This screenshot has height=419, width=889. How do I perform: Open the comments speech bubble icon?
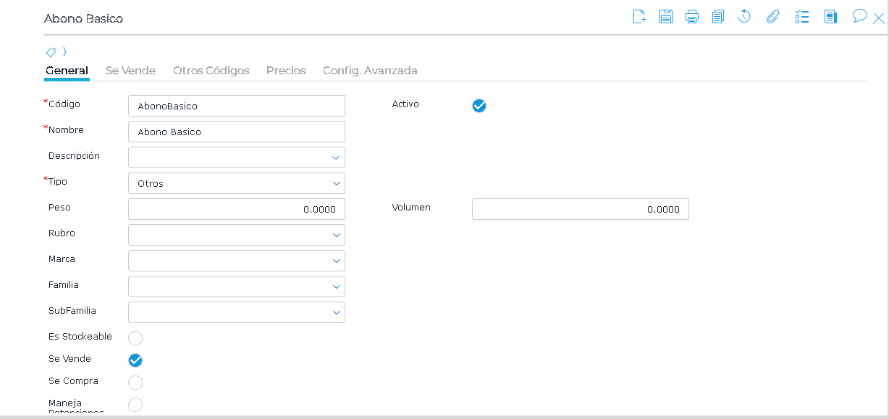click(x=858, y=16)
